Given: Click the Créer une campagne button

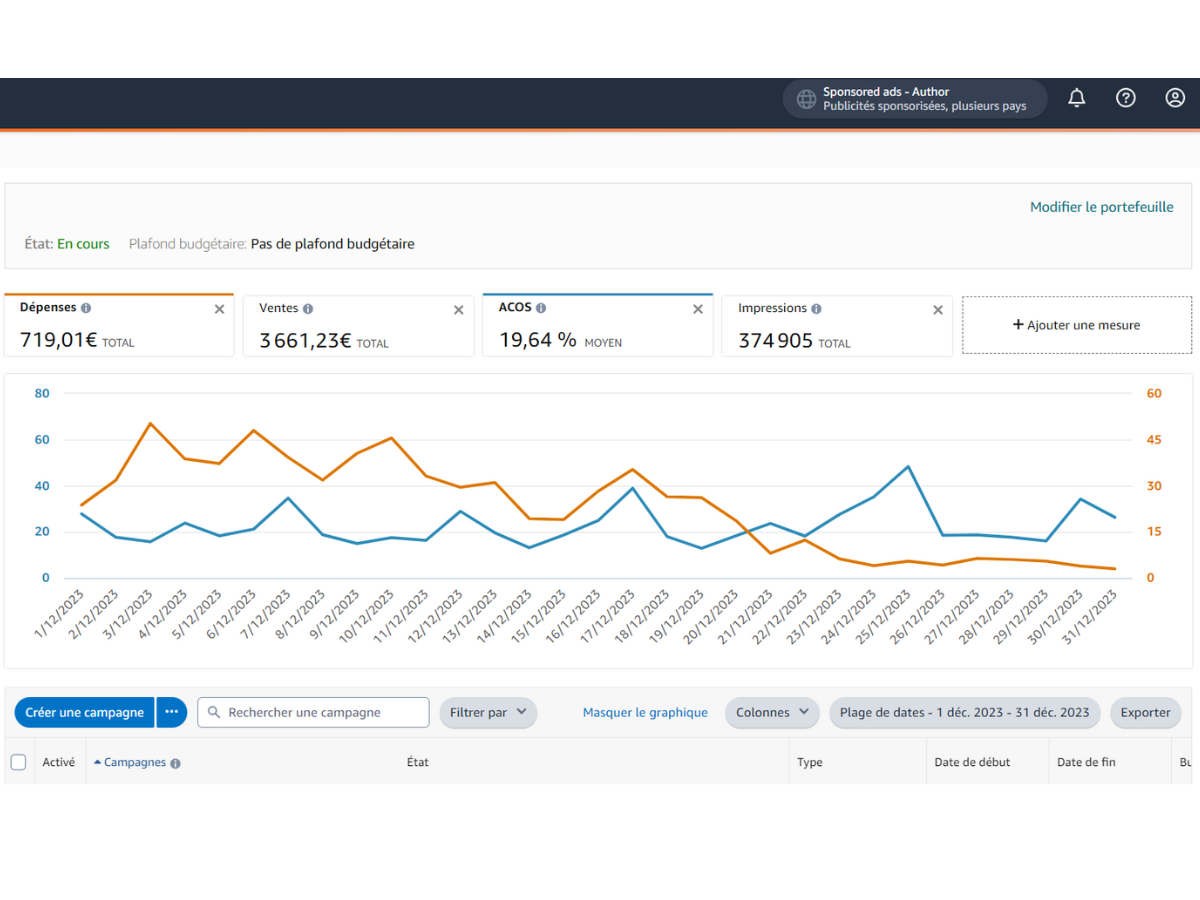Looking at the screenshot, I should (85, 712).
